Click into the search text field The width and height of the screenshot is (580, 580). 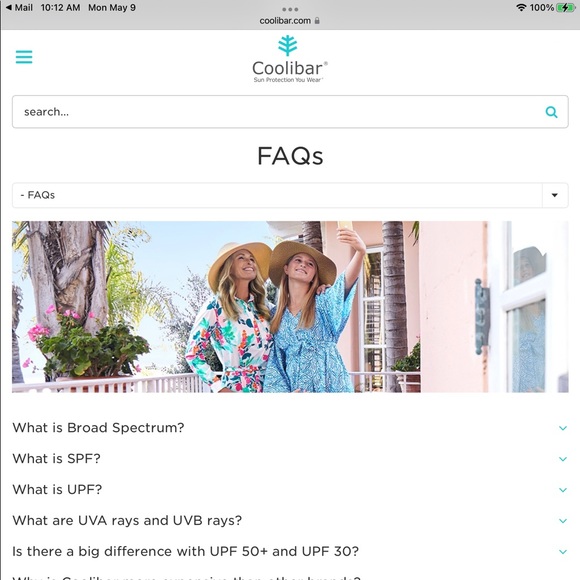277,112
